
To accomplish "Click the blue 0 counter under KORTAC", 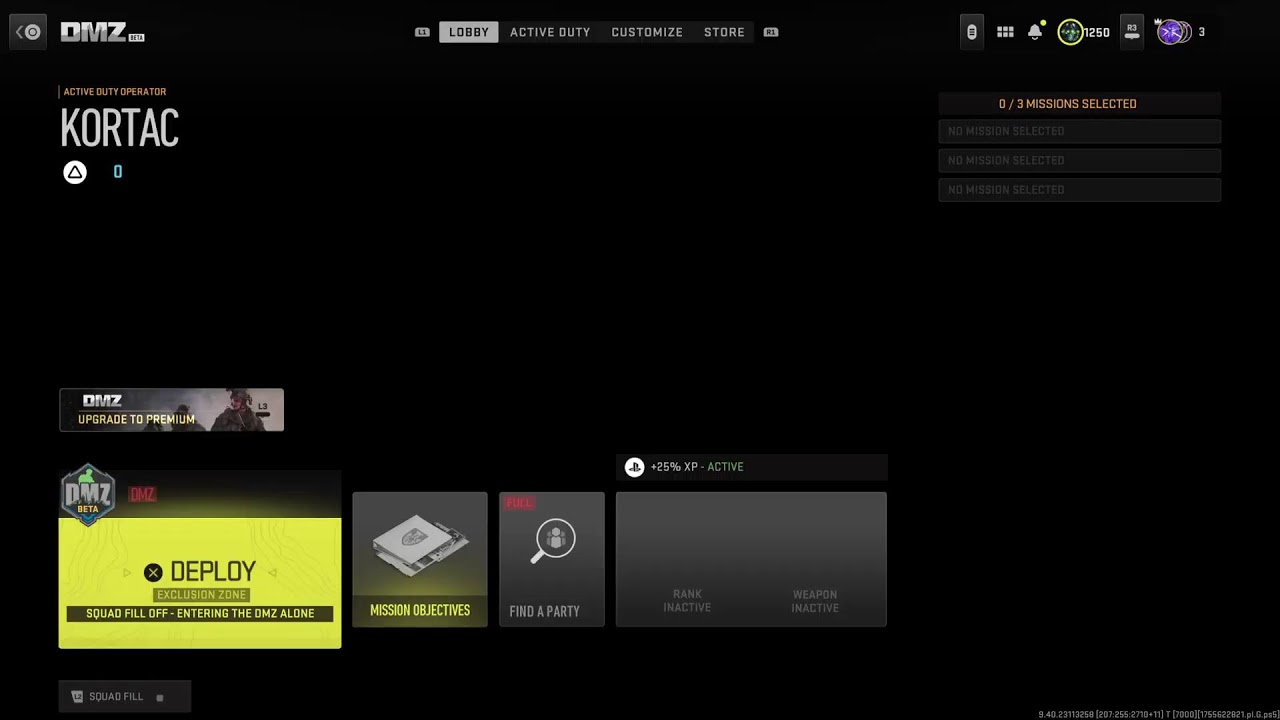I will coord(118,172).
